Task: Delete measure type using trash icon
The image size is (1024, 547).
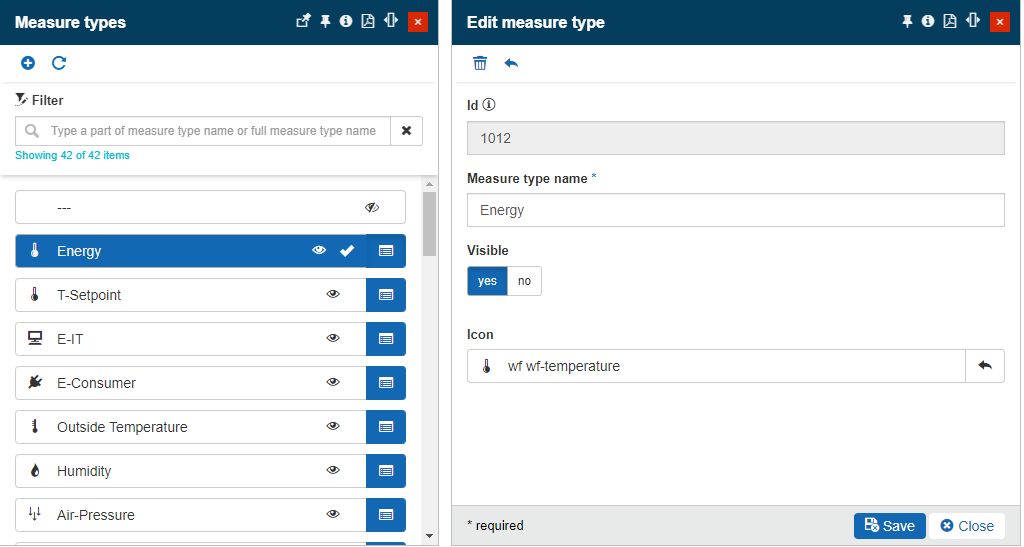Action: [480, 63]
